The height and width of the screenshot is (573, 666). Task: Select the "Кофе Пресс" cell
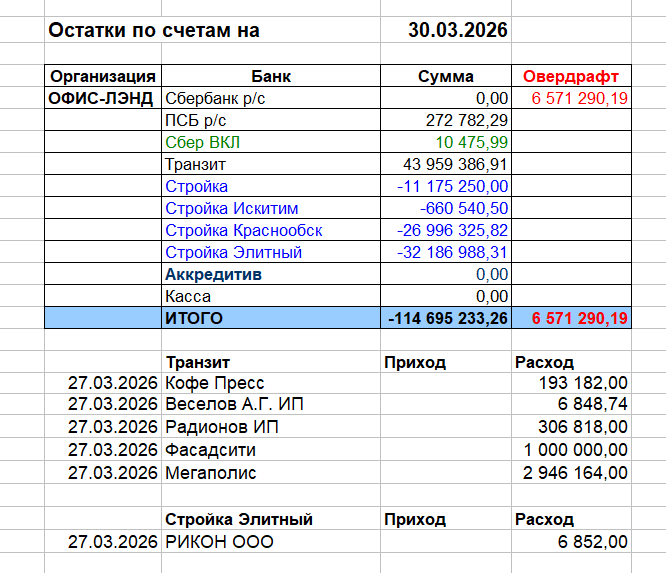[271, 383]
